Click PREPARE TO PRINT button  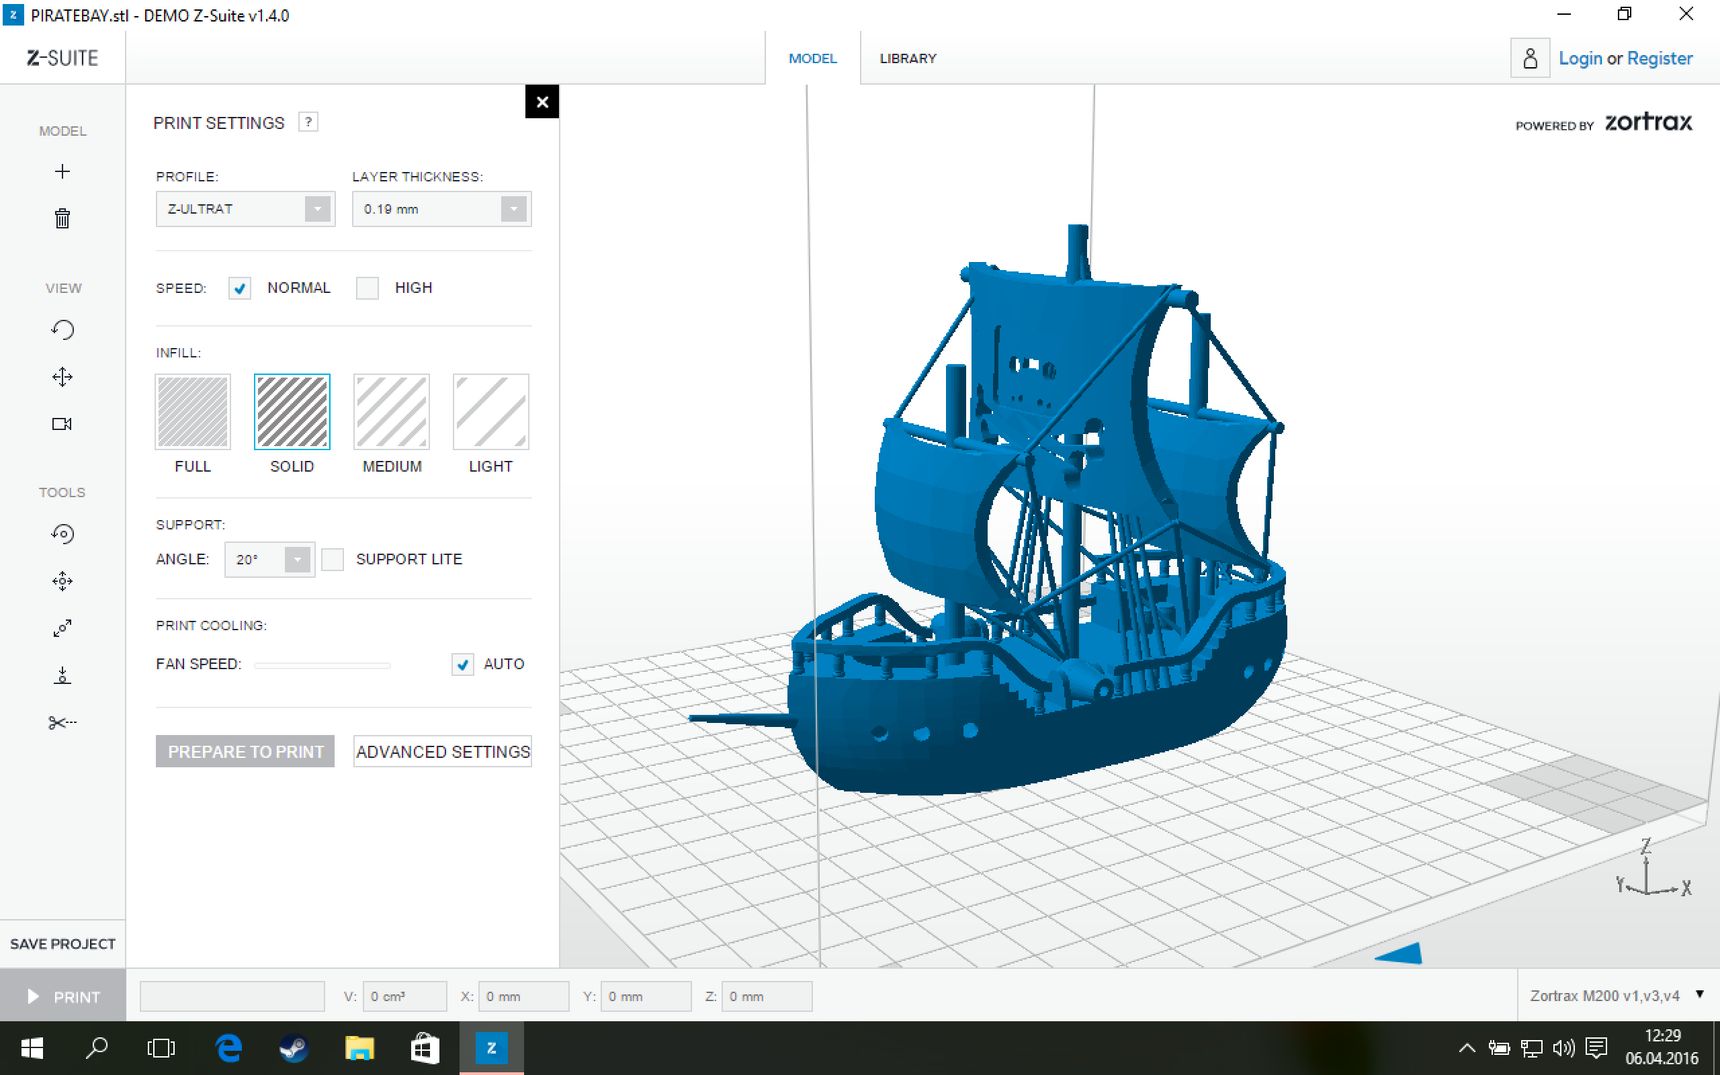point(245,751)
